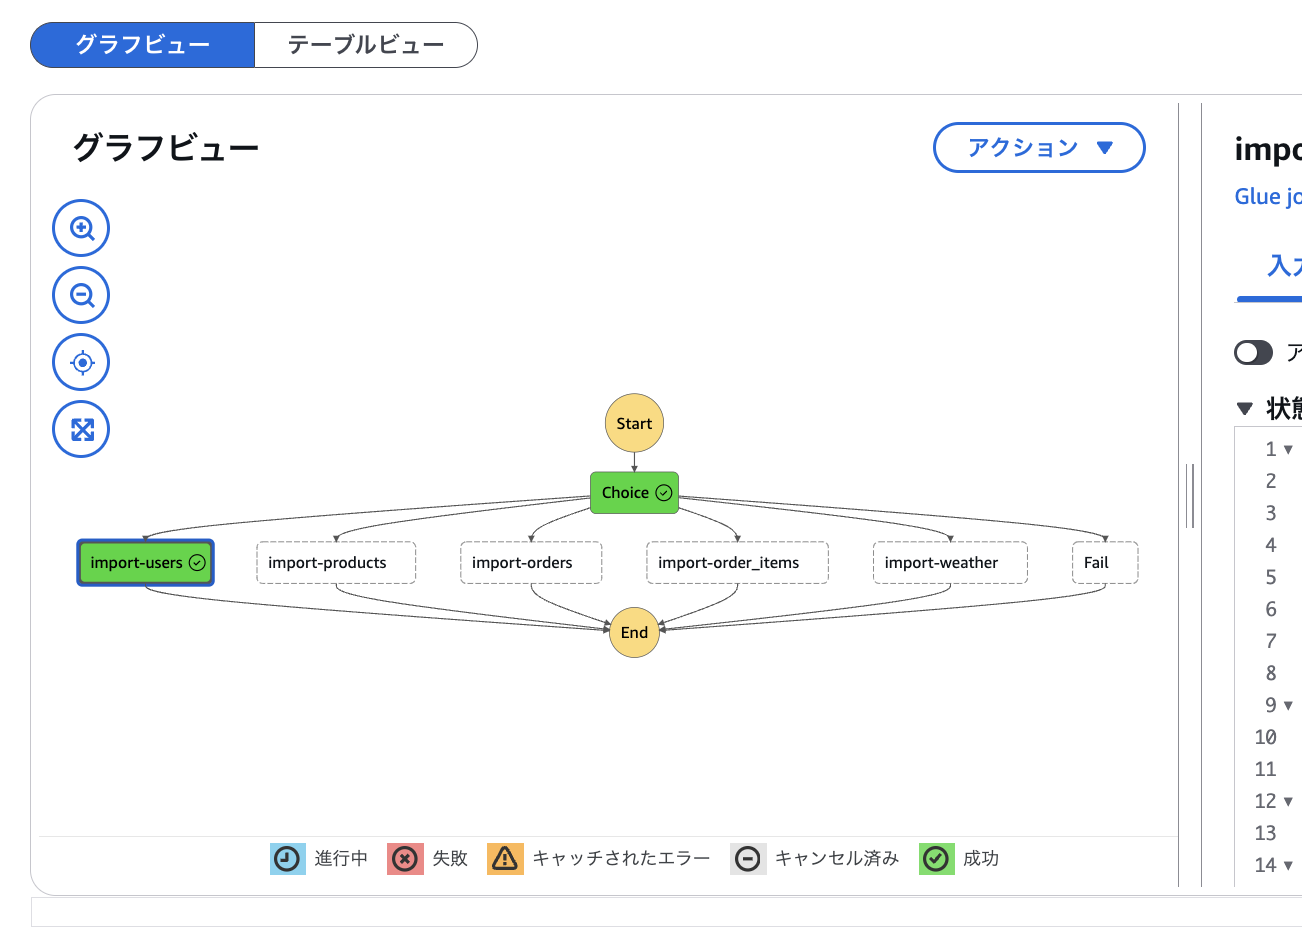The width and height of the screenshot is (1302, 932).
Task: Click the cancelled minus legend icon
Action: [x=748, y=858]
